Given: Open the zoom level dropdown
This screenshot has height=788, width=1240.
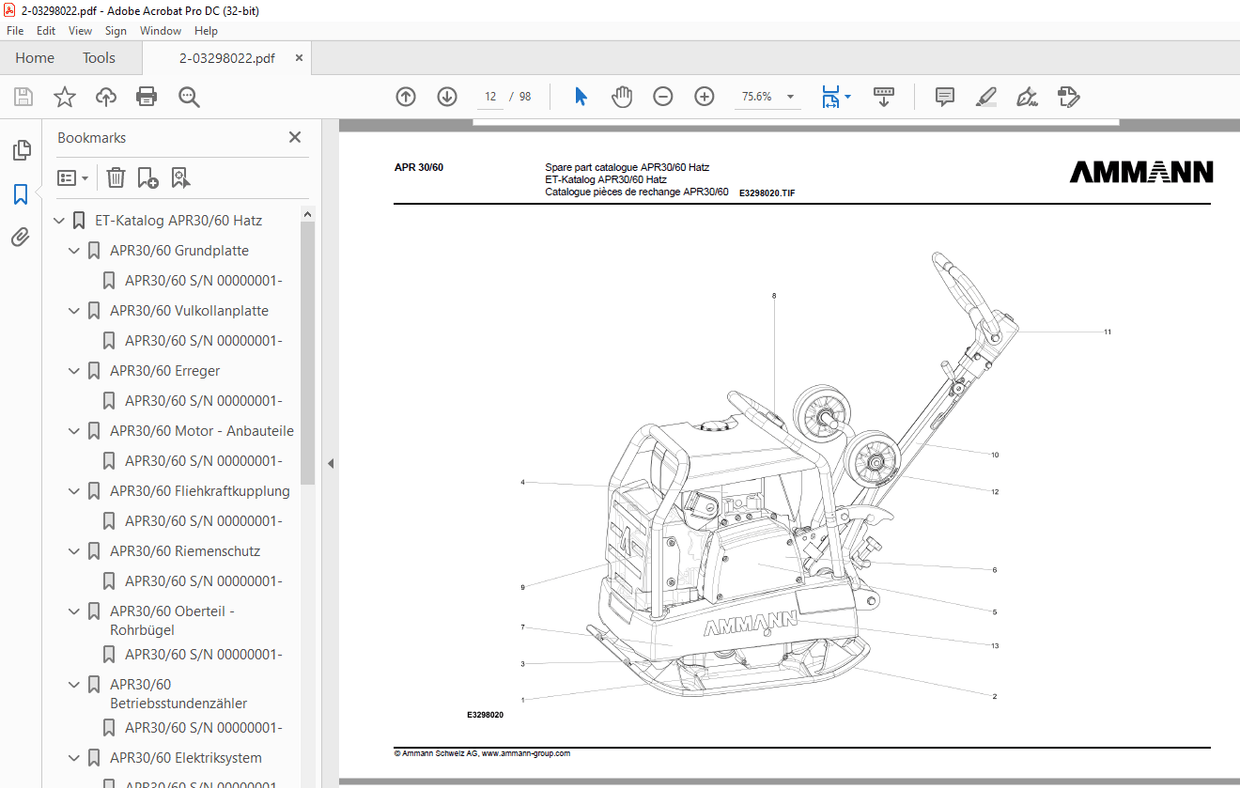Looking at the screenshot, I should (x=789, y=96).
